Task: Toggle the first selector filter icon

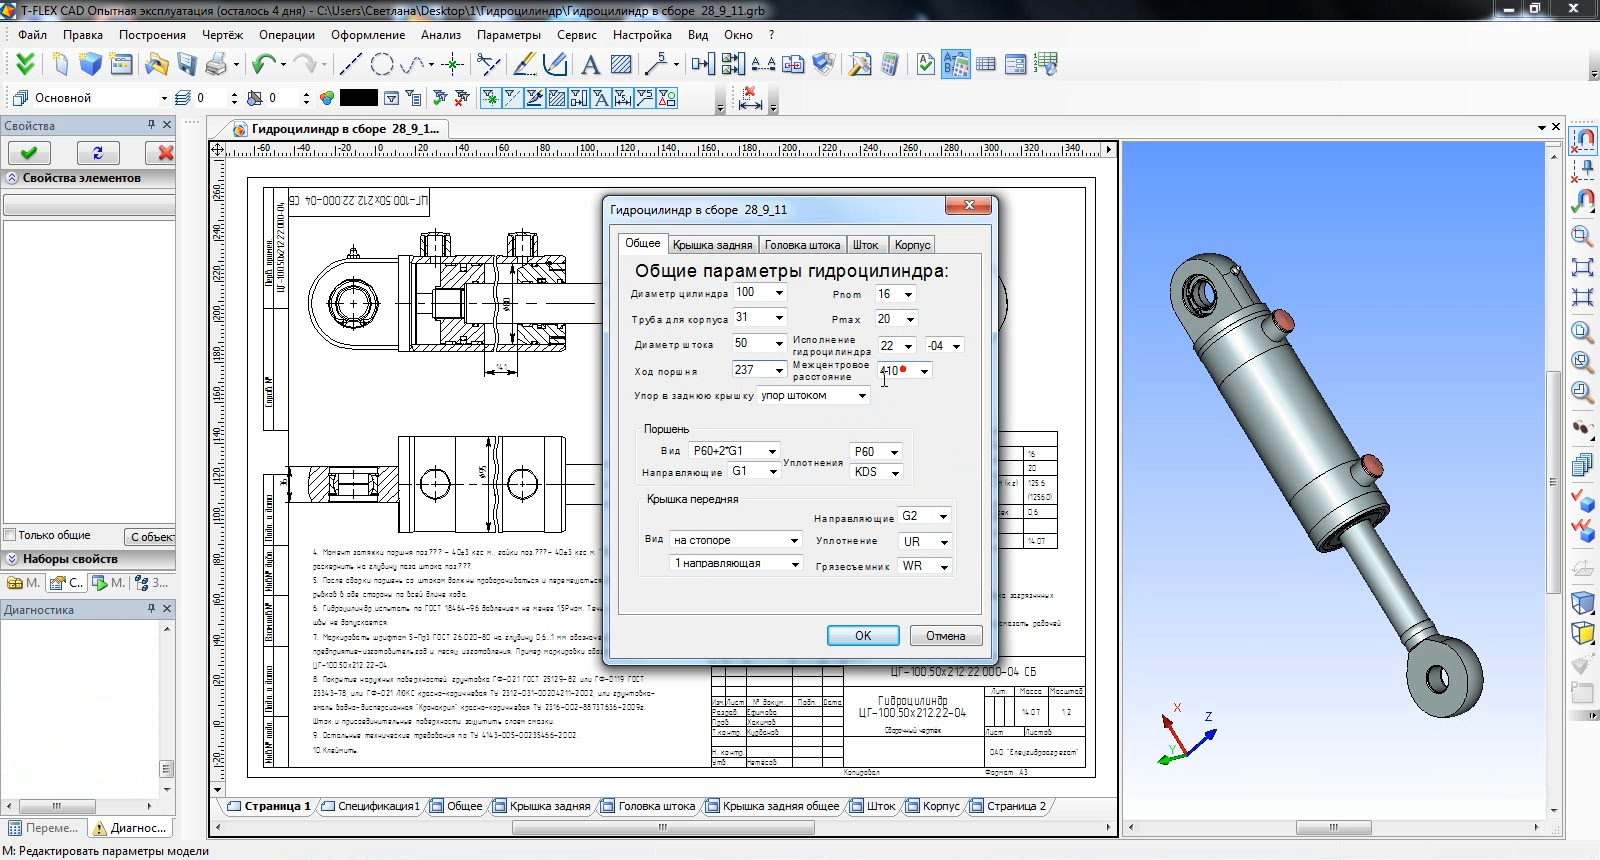Action: coord(490,98)
